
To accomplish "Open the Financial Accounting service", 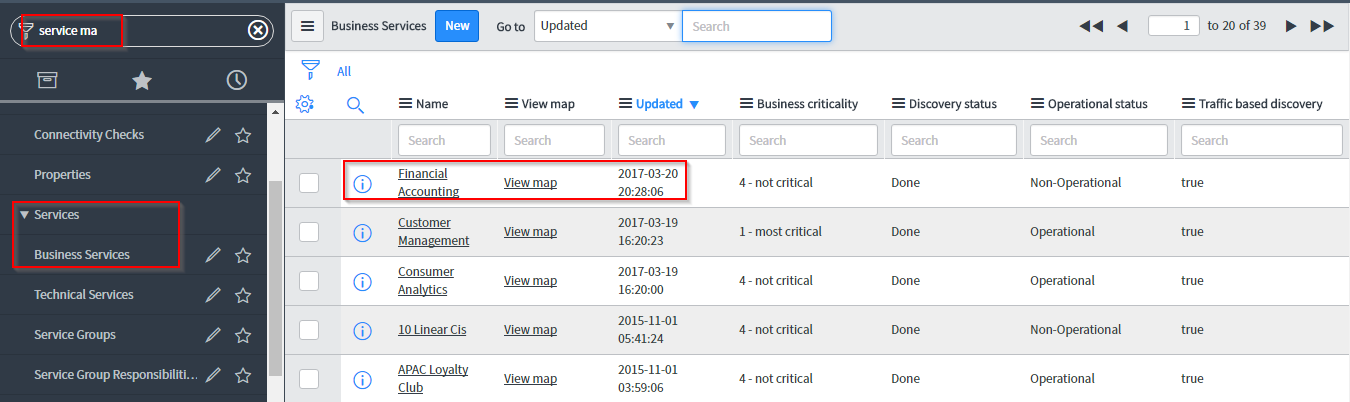I will point(428,183).
